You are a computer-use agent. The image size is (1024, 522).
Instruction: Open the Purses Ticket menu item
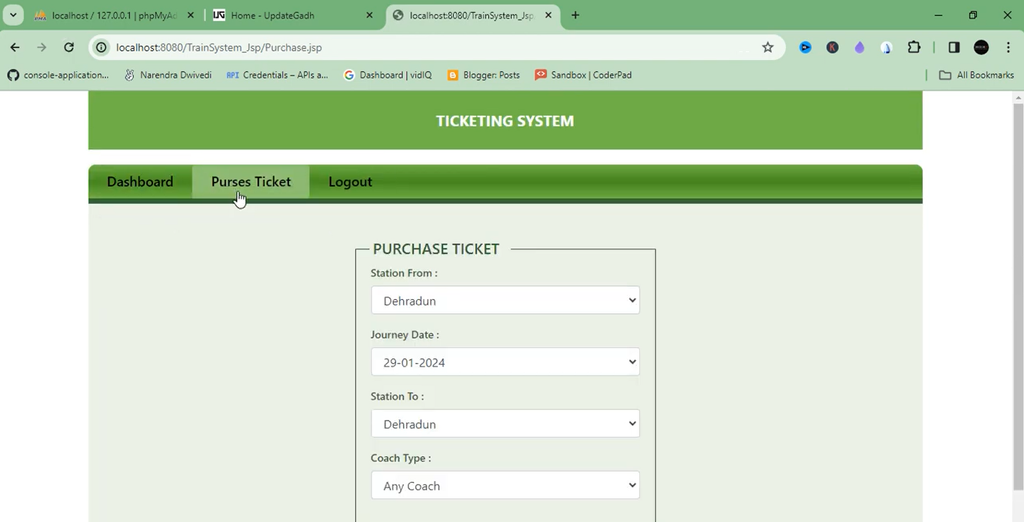251,182
